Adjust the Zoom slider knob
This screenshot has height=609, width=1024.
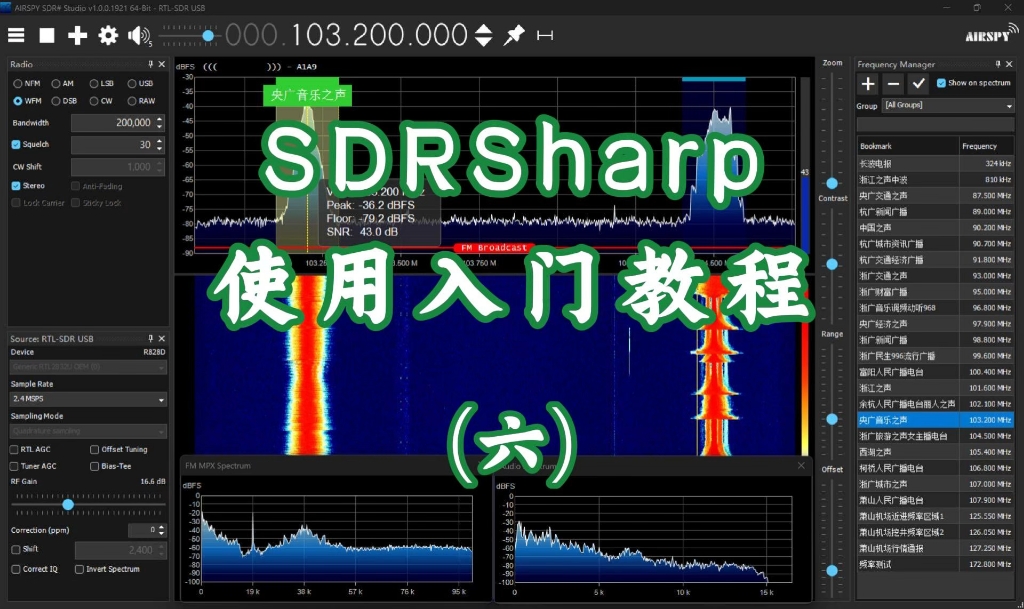click(832, 183)
